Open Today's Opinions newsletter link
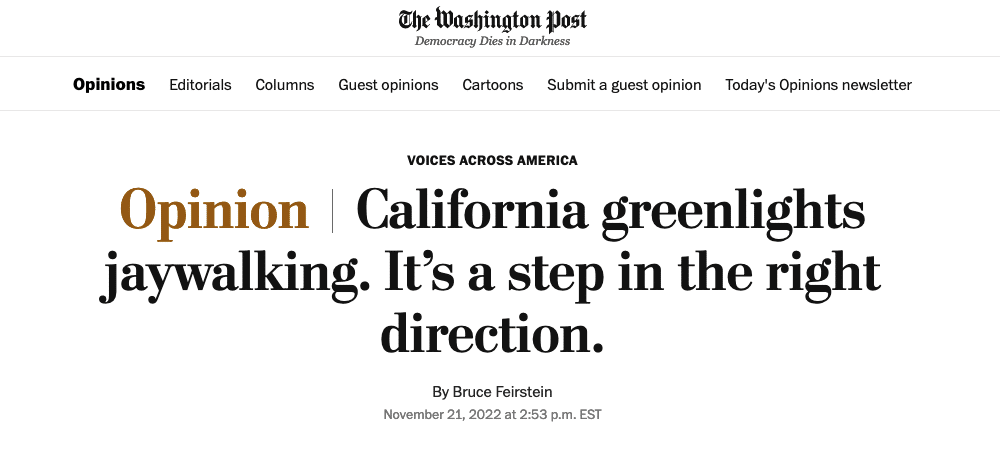This screenshot has height=474, width=1000. [818, 85]
